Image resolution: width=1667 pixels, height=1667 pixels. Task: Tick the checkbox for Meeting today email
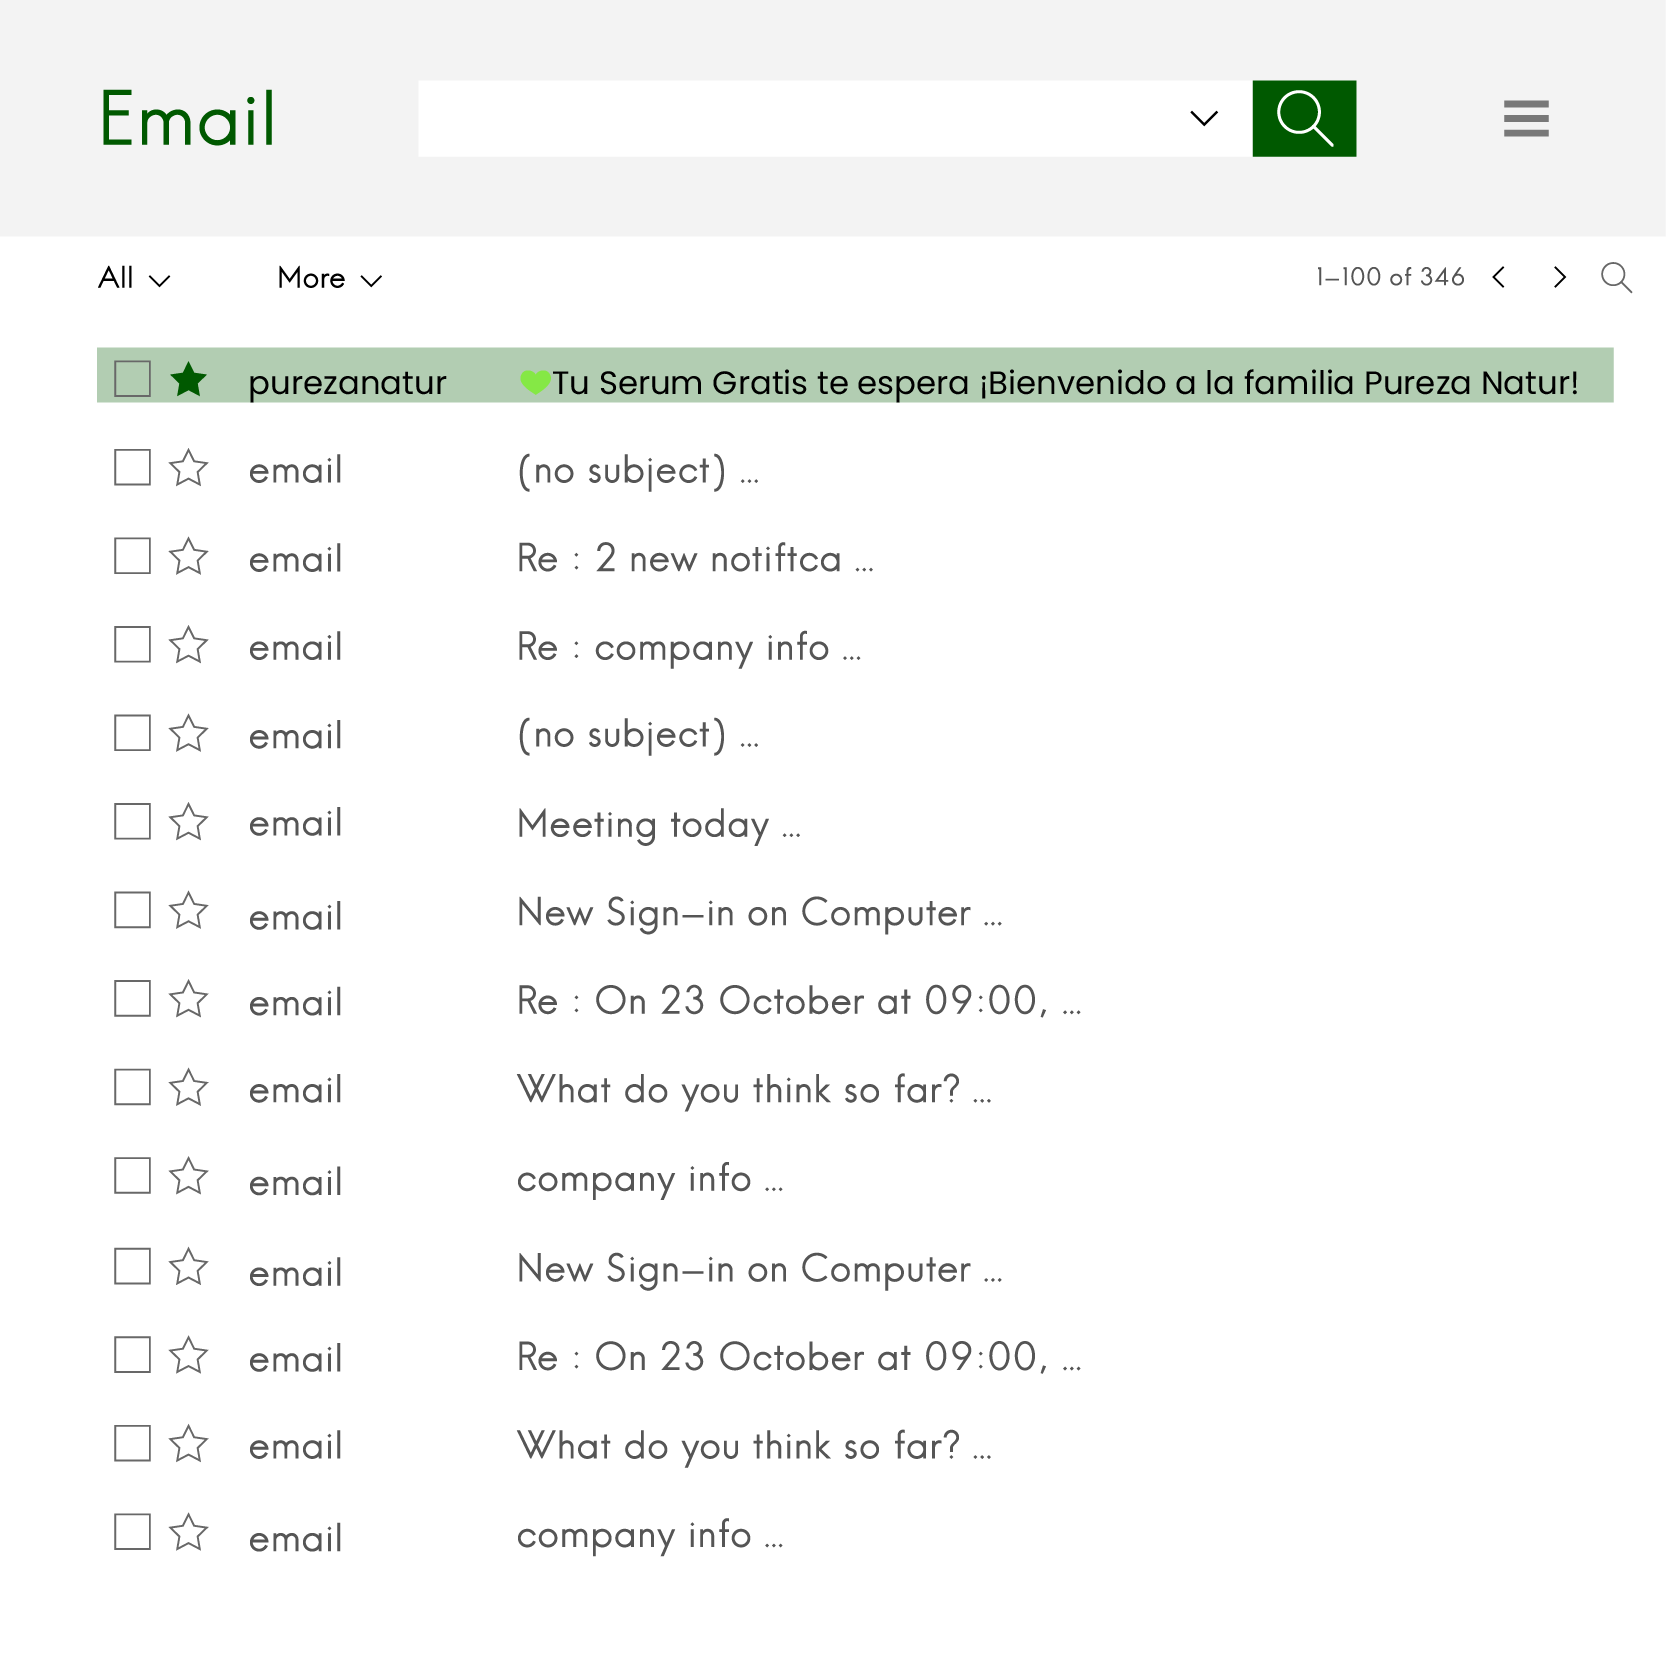(x=132, y=822)
